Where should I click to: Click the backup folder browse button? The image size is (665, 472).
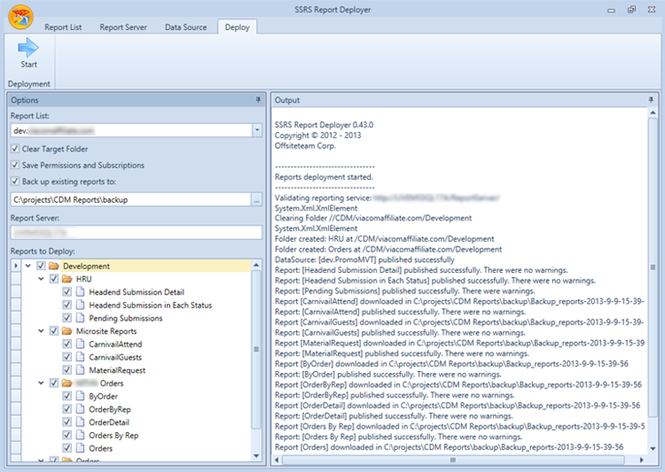[x=257, y=200]
